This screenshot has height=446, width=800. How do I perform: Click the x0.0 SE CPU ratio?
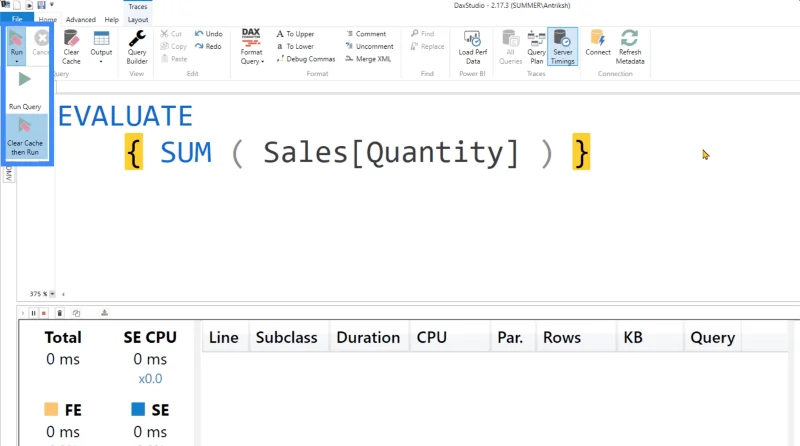[x=150, y=379]
